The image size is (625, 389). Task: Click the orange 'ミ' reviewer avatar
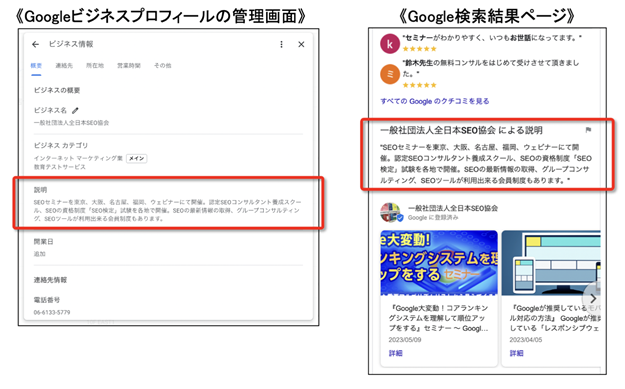pos(390,74)
